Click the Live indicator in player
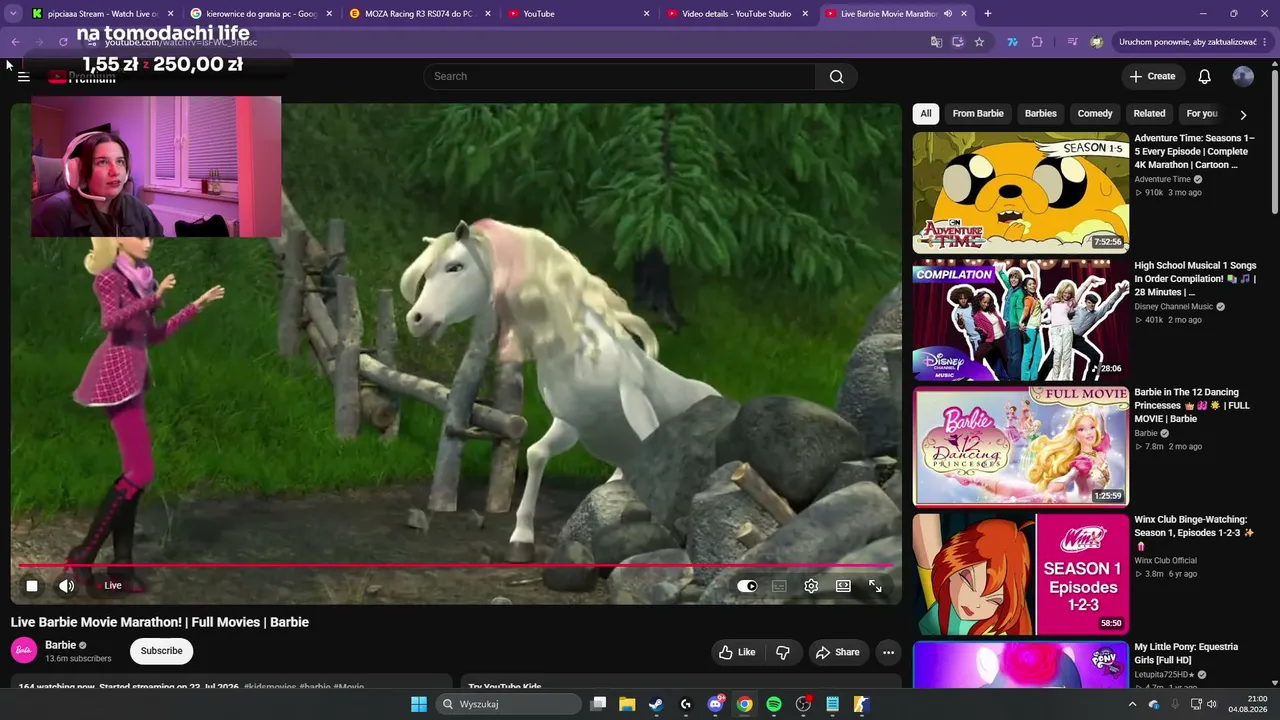Image resolution: width=1280 pixels, height=720 pixels. (x=112, y=586)
